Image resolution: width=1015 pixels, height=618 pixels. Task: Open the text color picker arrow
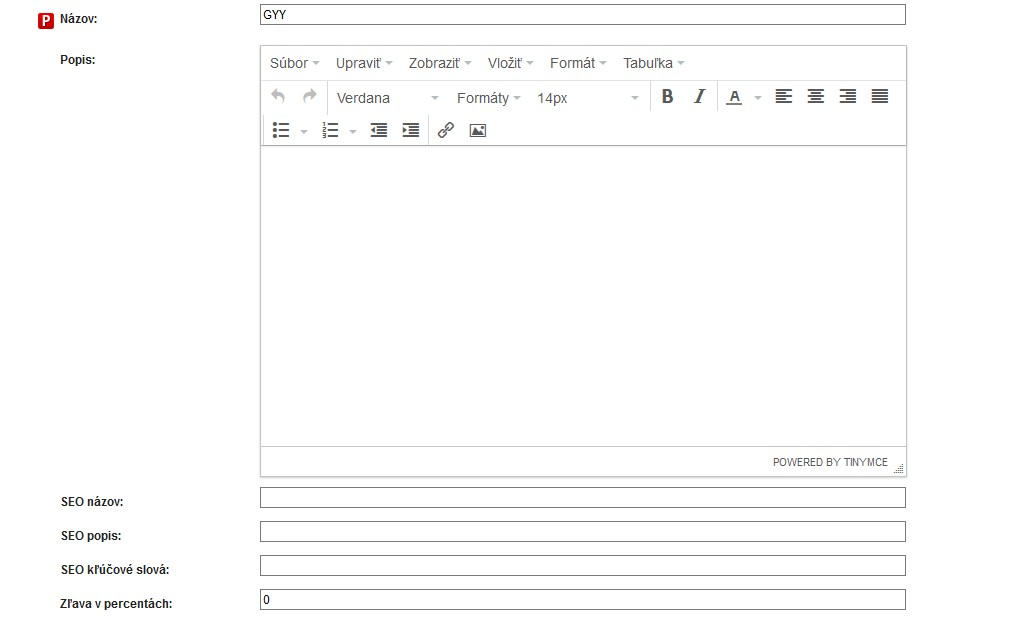tap(758, 98)
